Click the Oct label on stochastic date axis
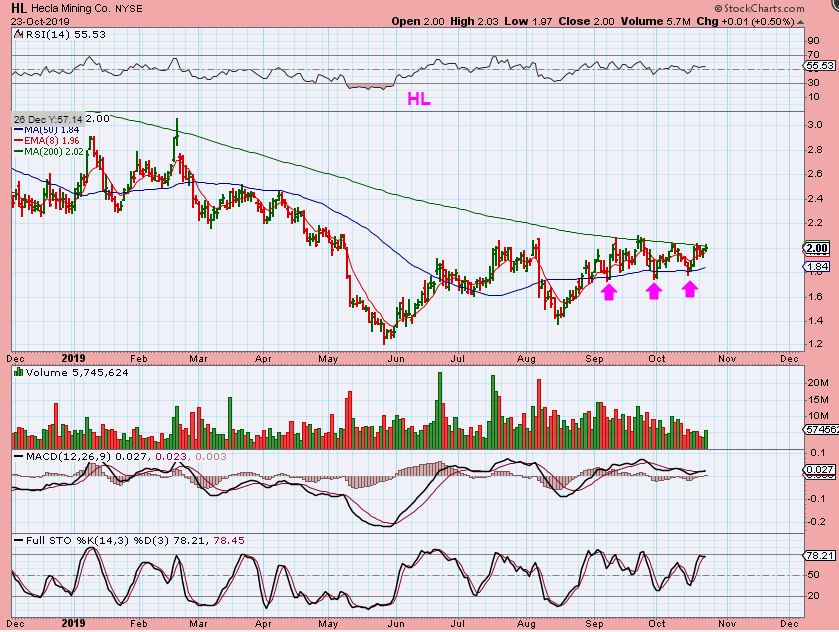Image resolution: width=839 pixels, height=632 pixels. pyautogui.click(x=657, y=623)
